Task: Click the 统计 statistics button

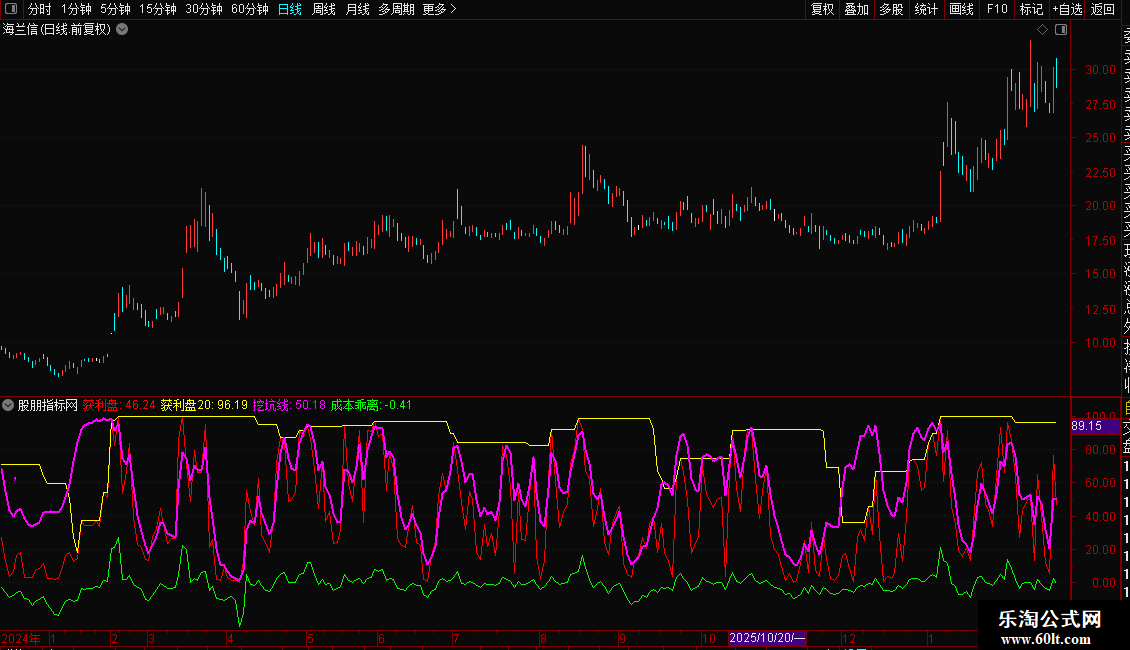Action: pyautogui.click(x=926, y=9)
